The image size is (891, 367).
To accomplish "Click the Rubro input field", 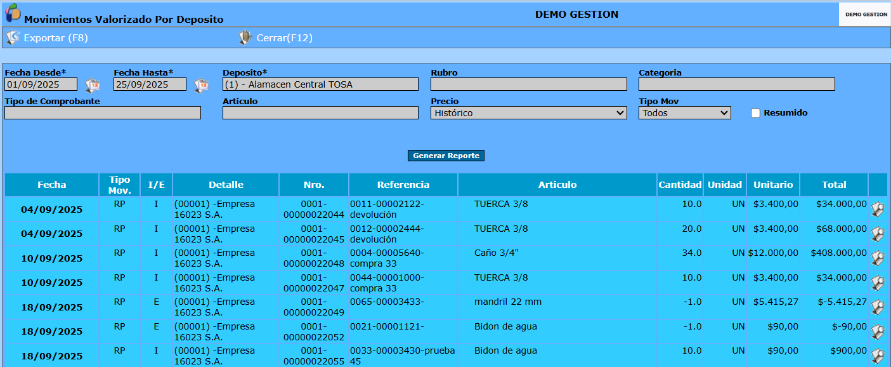I will (528, 85).
